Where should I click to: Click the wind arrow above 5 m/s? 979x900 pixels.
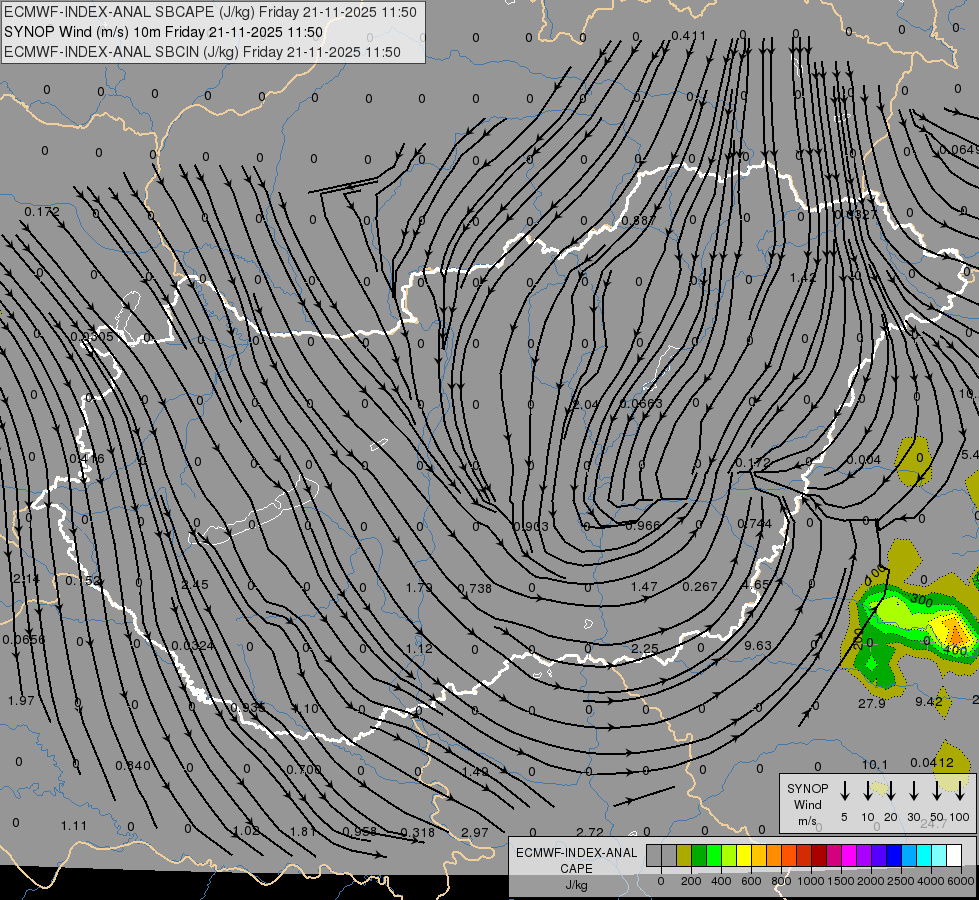(x=844, y=791)
